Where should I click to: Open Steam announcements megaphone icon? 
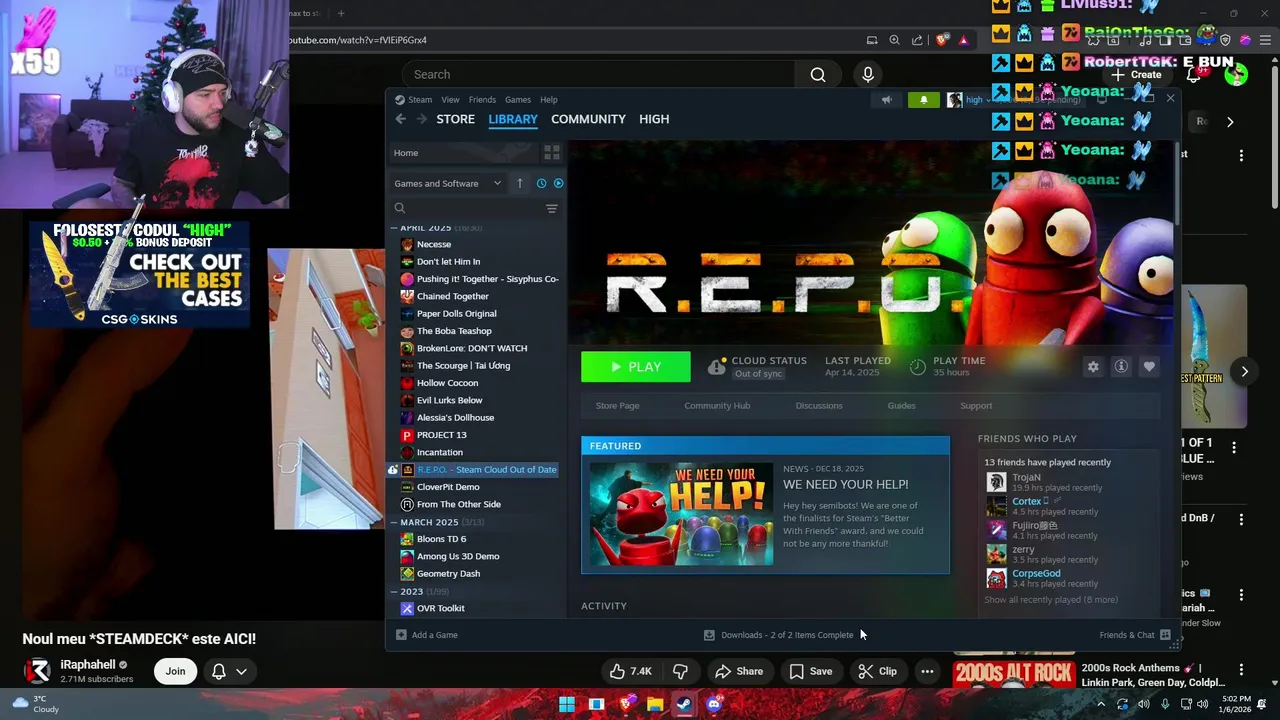click(x=886, y=100)
